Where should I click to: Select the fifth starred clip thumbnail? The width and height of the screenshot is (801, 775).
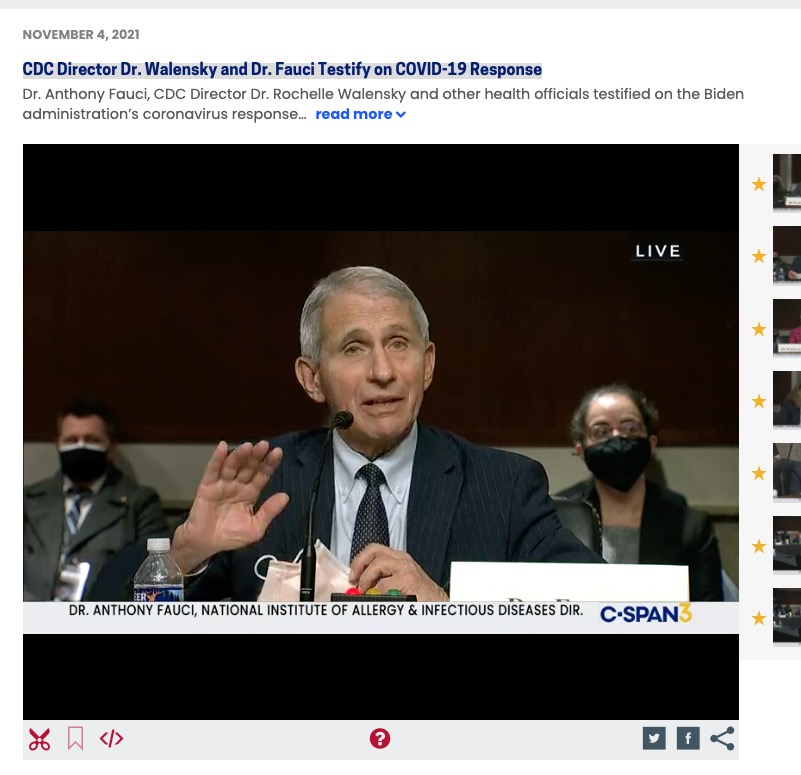click(787, 473)
